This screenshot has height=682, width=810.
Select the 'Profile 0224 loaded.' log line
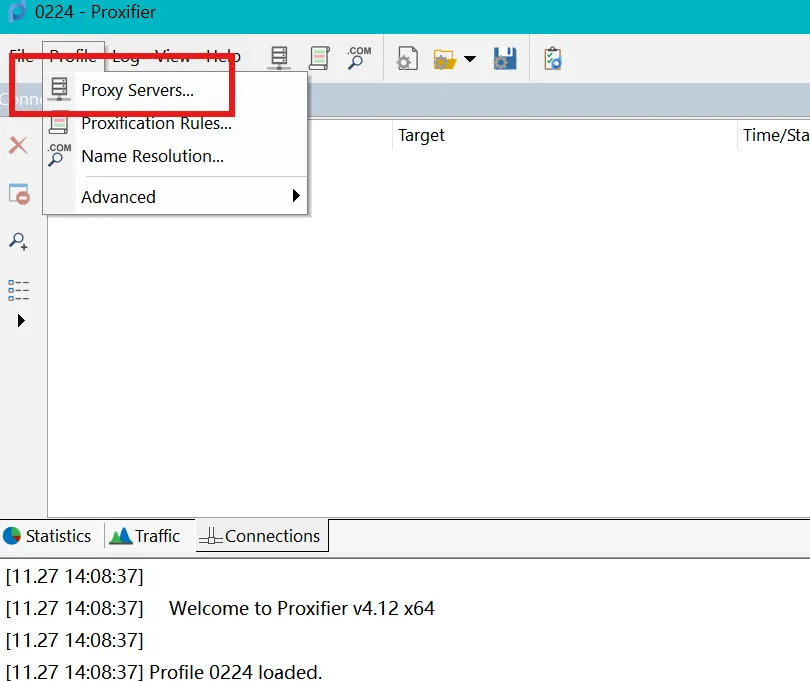[x=236, y=672]
